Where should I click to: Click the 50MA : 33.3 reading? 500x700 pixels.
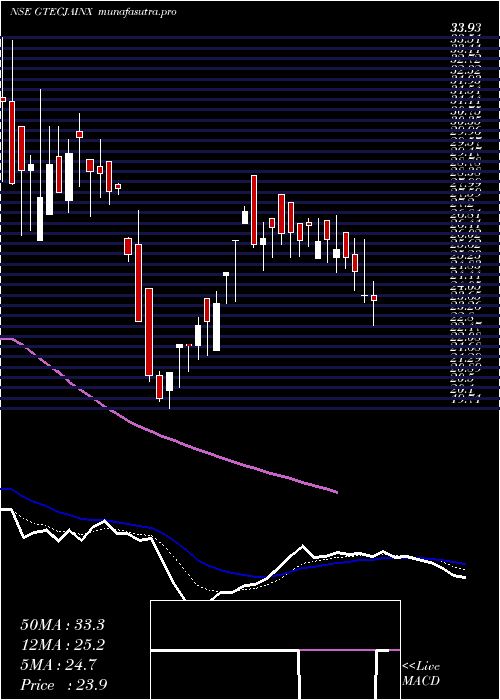(x=62, y=625)
